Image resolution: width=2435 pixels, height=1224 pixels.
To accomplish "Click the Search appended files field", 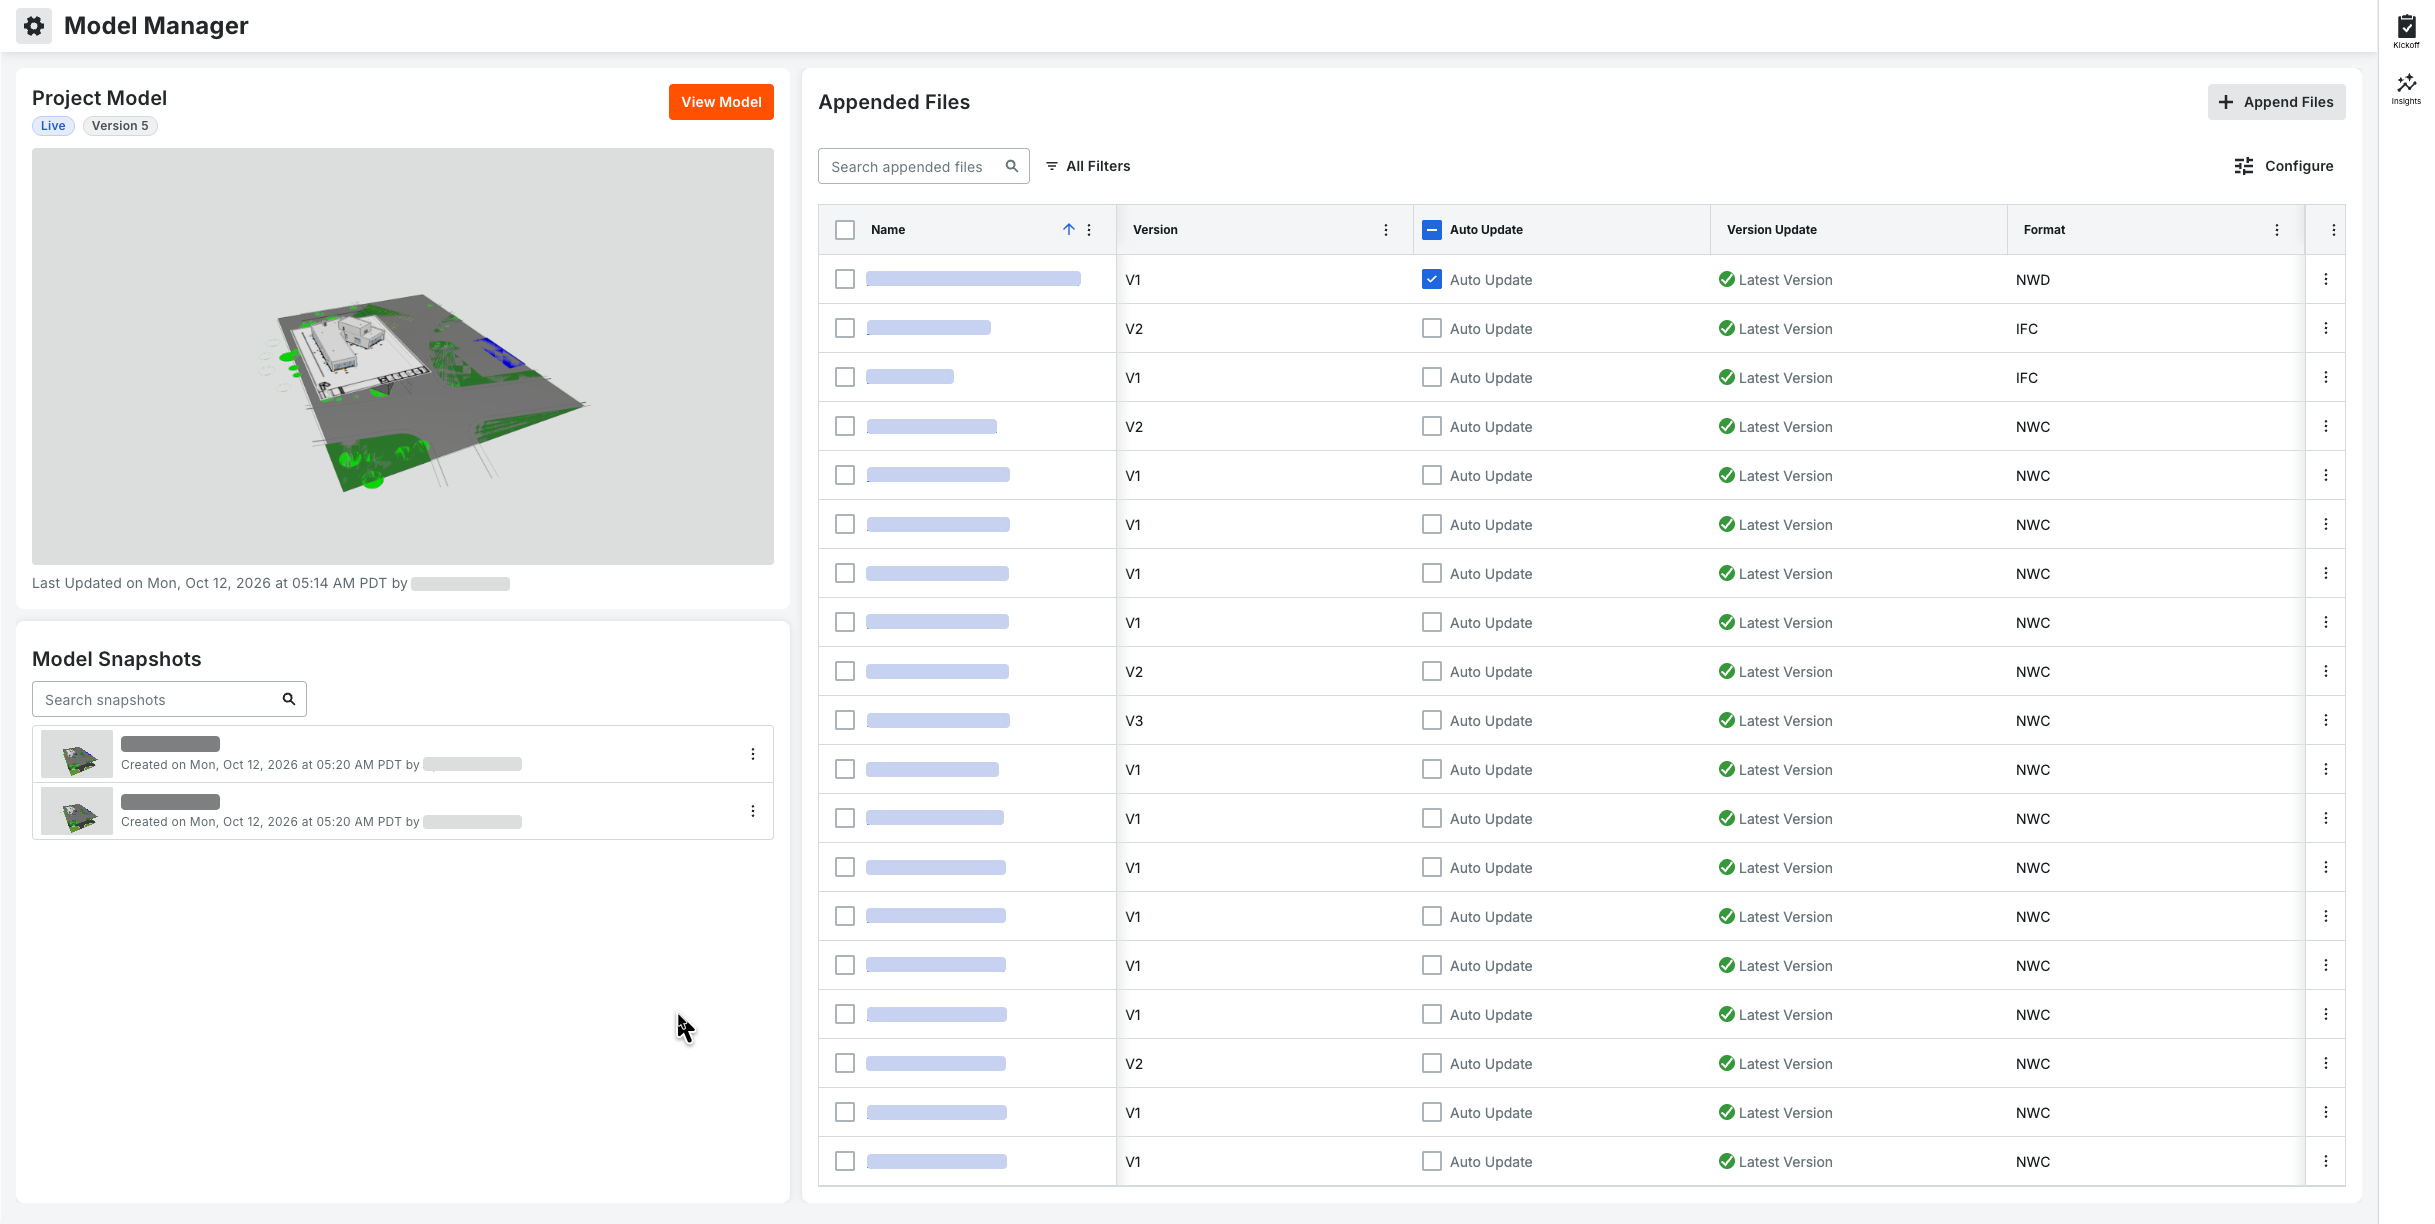I will pyautogui.click(x=923, y=166).
